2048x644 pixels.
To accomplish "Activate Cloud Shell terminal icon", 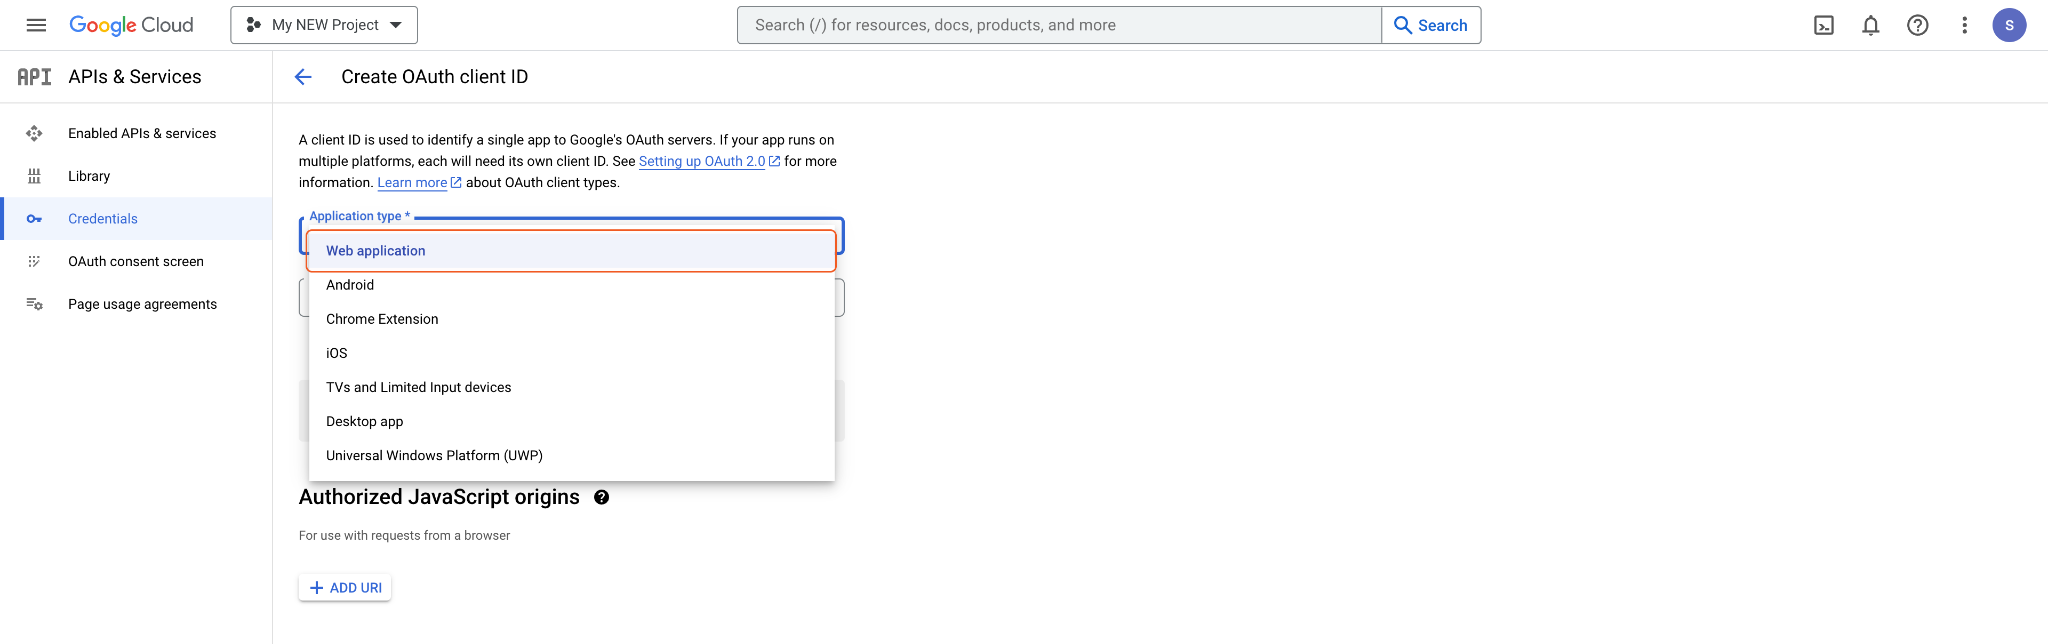I will tap(1824, 25).
